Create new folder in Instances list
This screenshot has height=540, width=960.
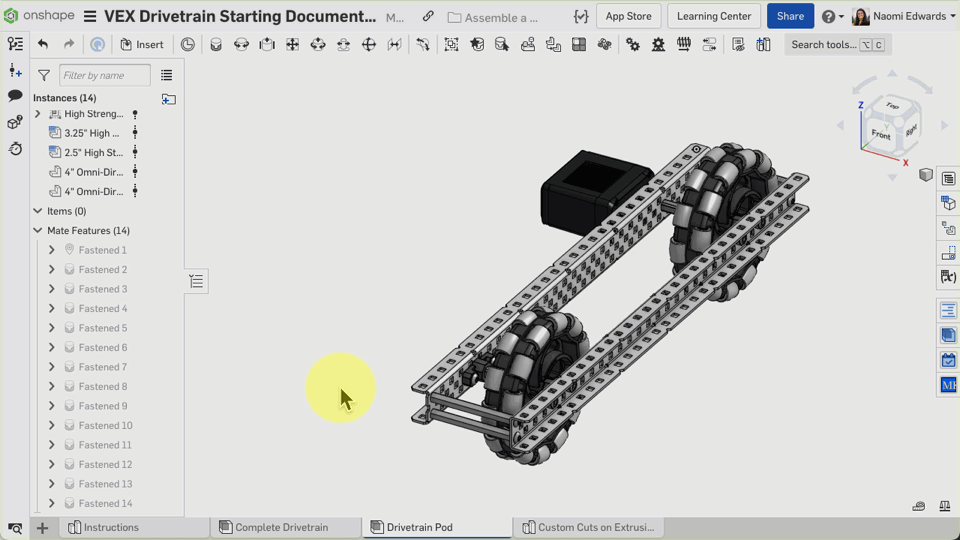tap(168, 98)
